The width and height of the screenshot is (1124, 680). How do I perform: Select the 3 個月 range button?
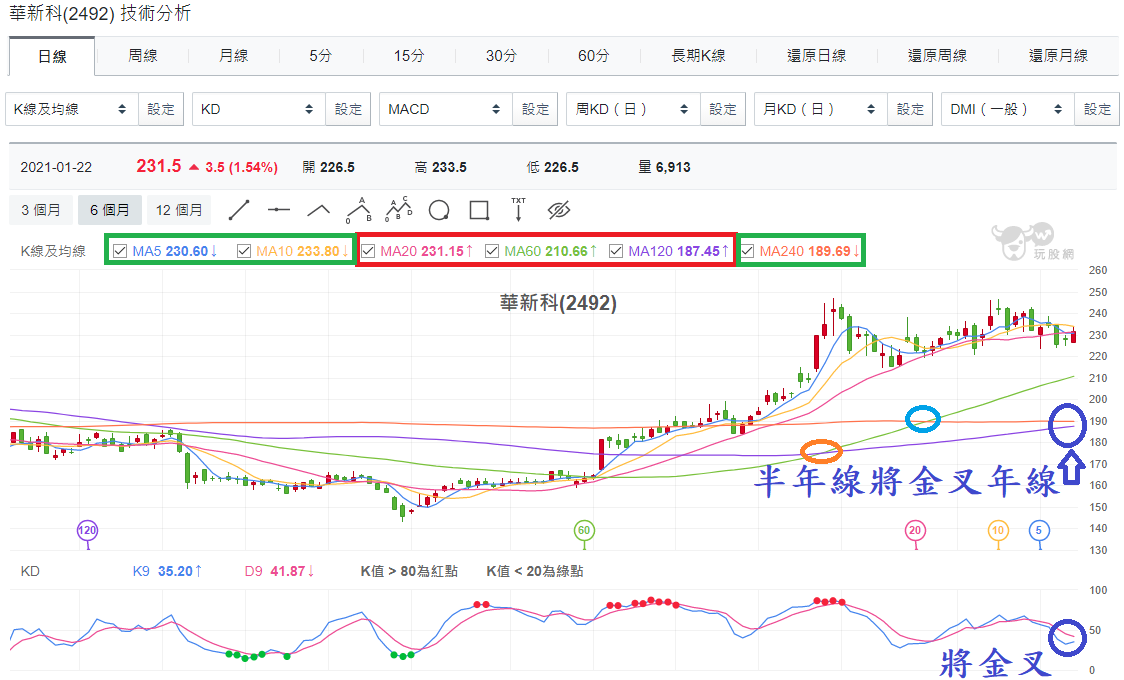coord(41,210)
